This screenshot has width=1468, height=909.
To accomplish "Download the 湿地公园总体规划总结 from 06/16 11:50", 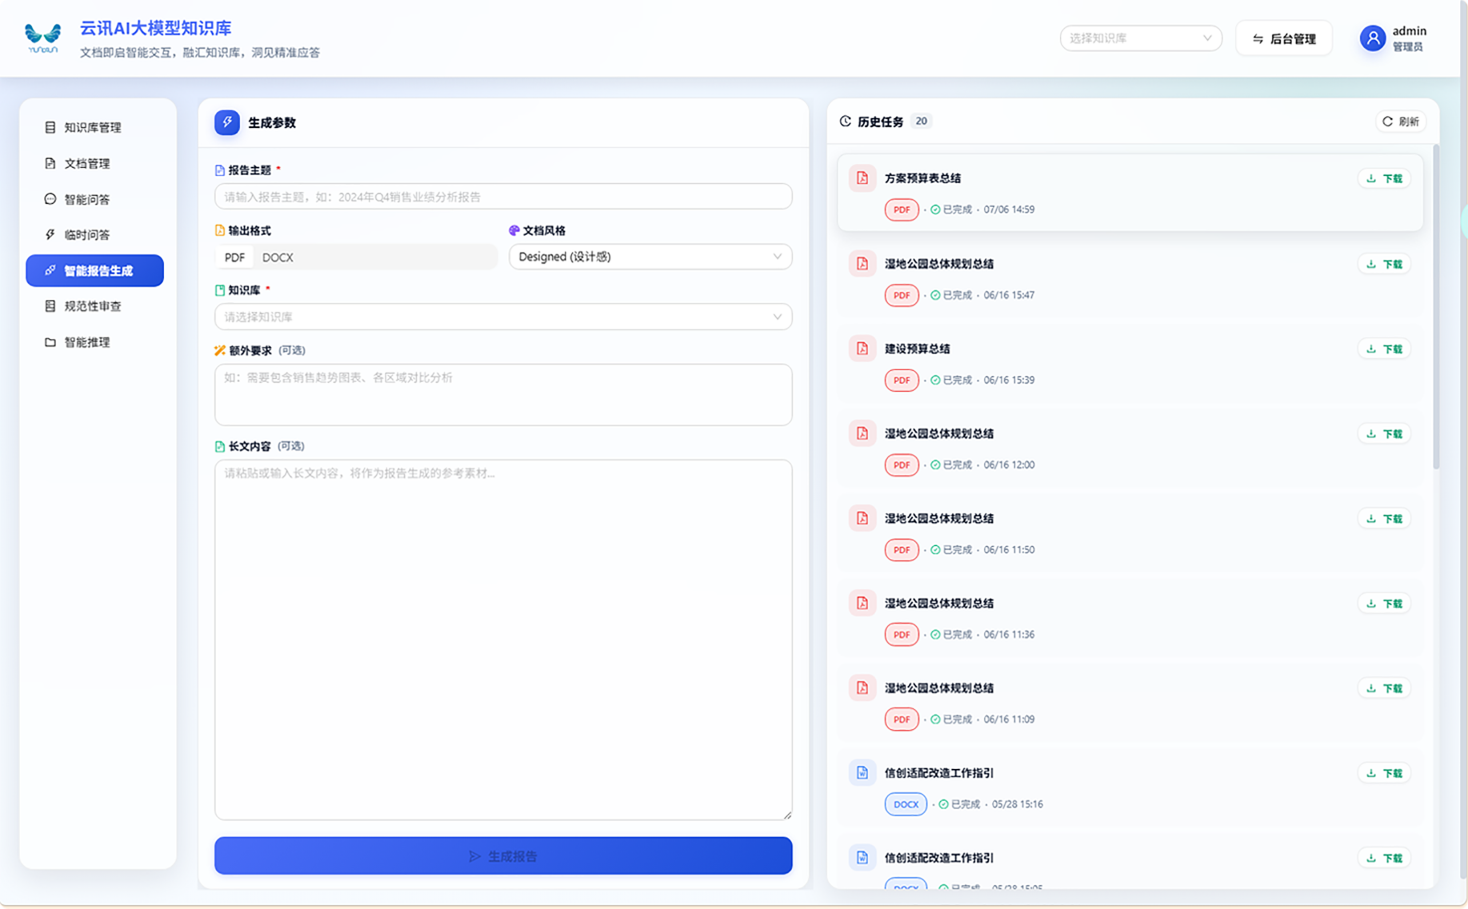I will click(1384, 519).
